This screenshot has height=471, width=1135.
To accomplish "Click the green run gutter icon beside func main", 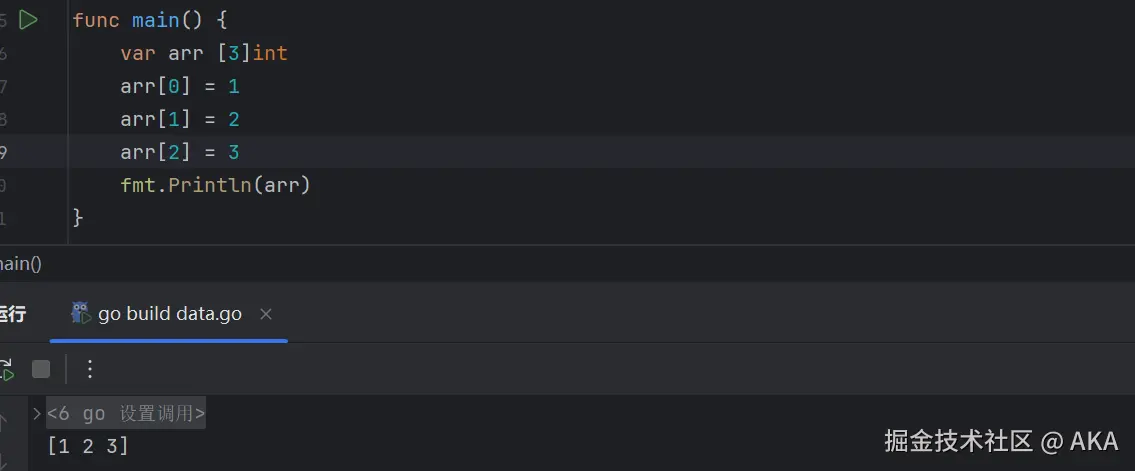I will coord(28,20).
